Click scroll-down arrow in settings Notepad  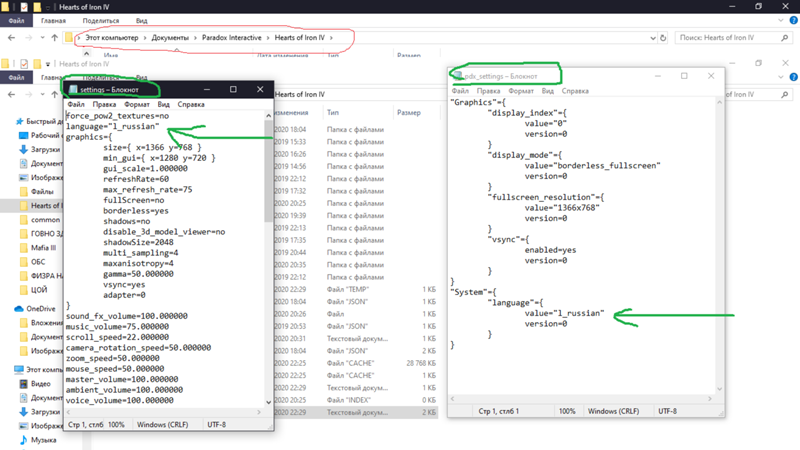tap(268, 403)
